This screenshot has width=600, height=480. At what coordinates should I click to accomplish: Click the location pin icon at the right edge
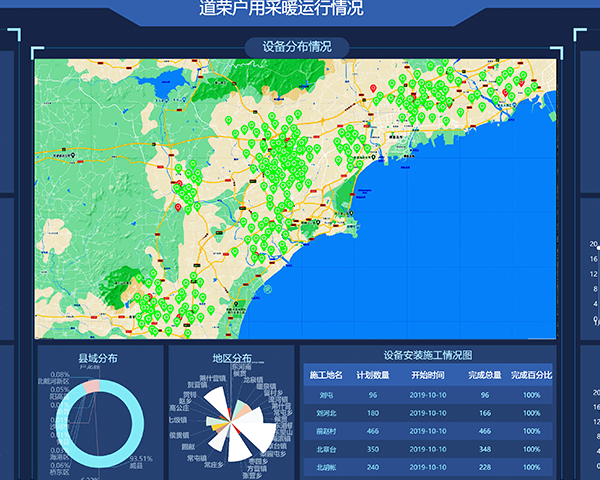[x=595, y=320]
